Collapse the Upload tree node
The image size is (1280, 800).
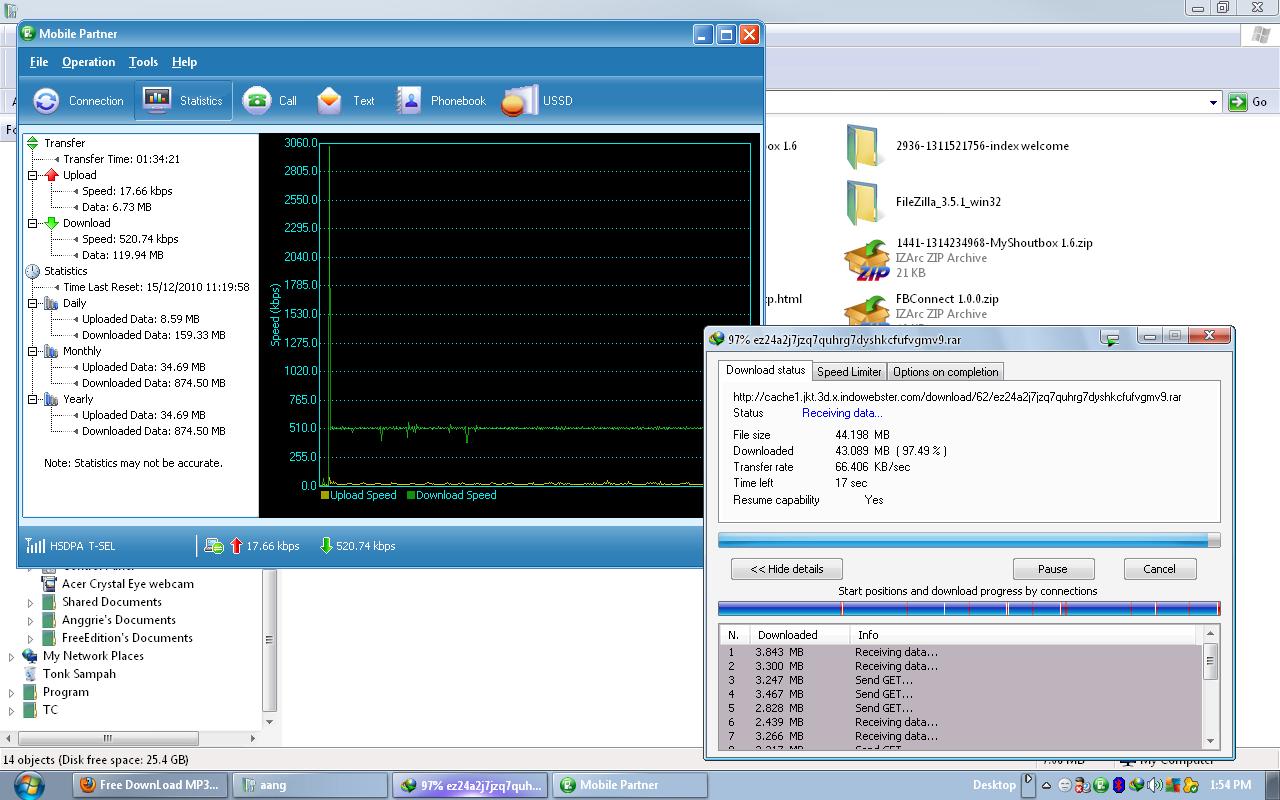[x=32, y=175]
